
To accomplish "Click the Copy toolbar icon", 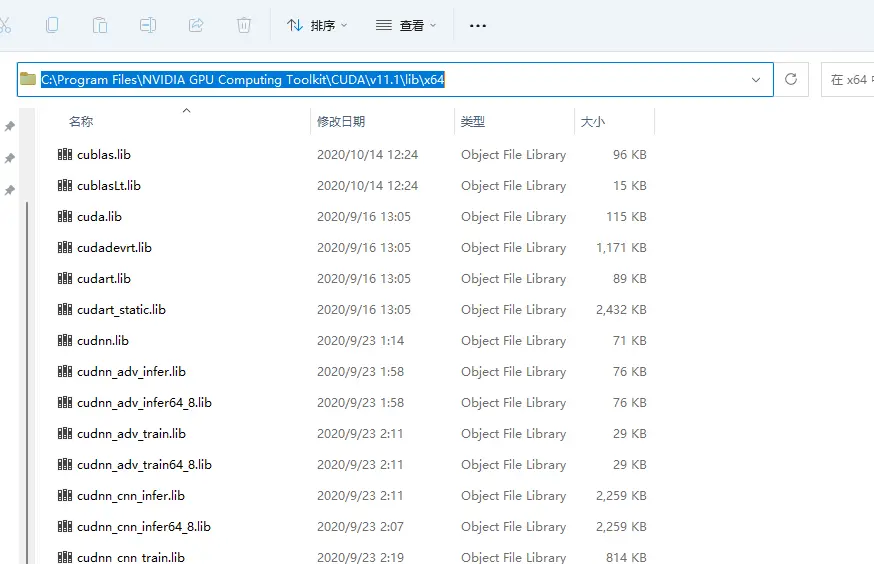I will pos(52,25).
